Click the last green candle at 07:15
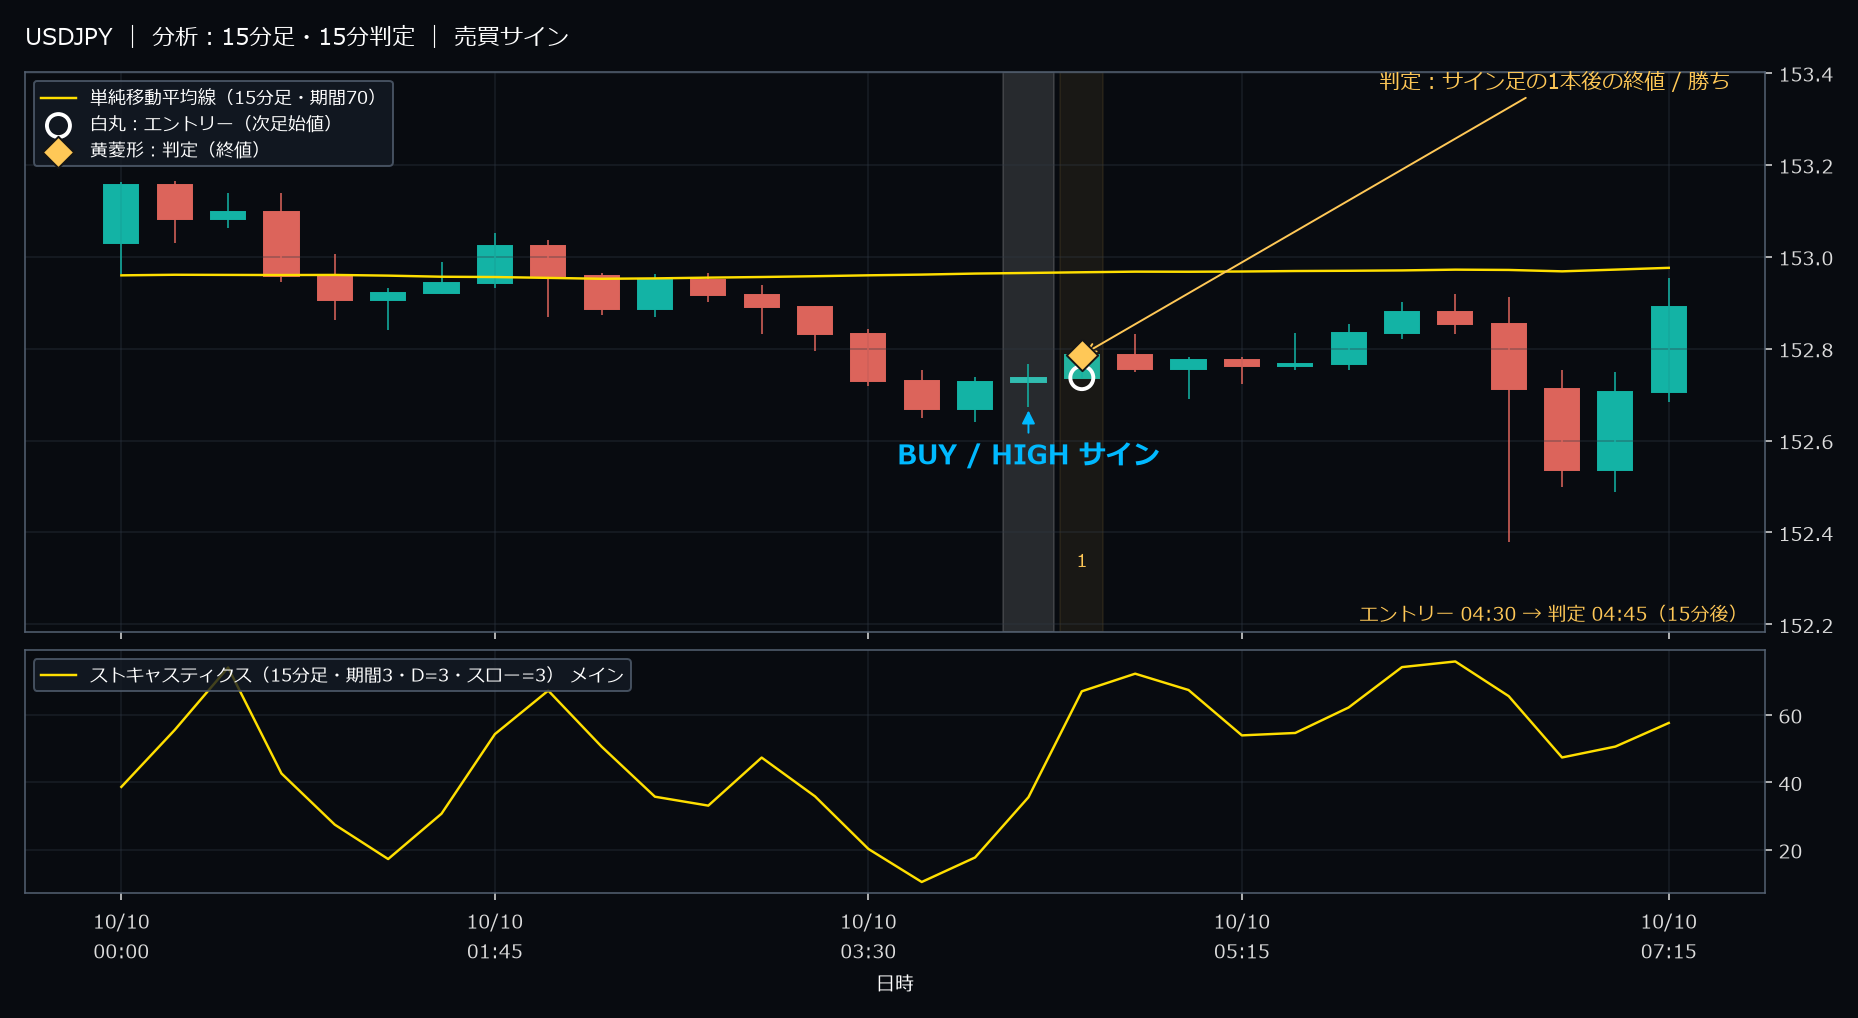The height and width of the screenshot is (1018, 1858). click(1669, 349)
